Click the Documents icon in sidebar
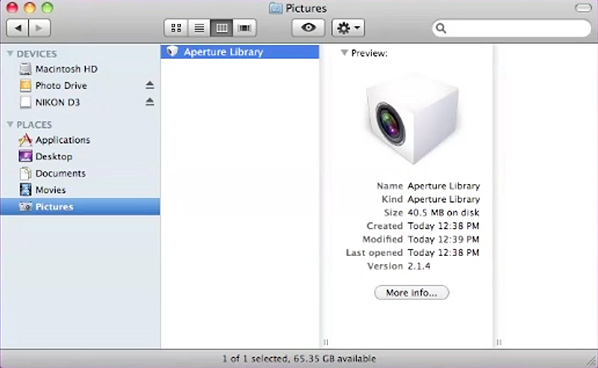The height and width of the screenshot is (368, 598). click(x=25, y=174)
